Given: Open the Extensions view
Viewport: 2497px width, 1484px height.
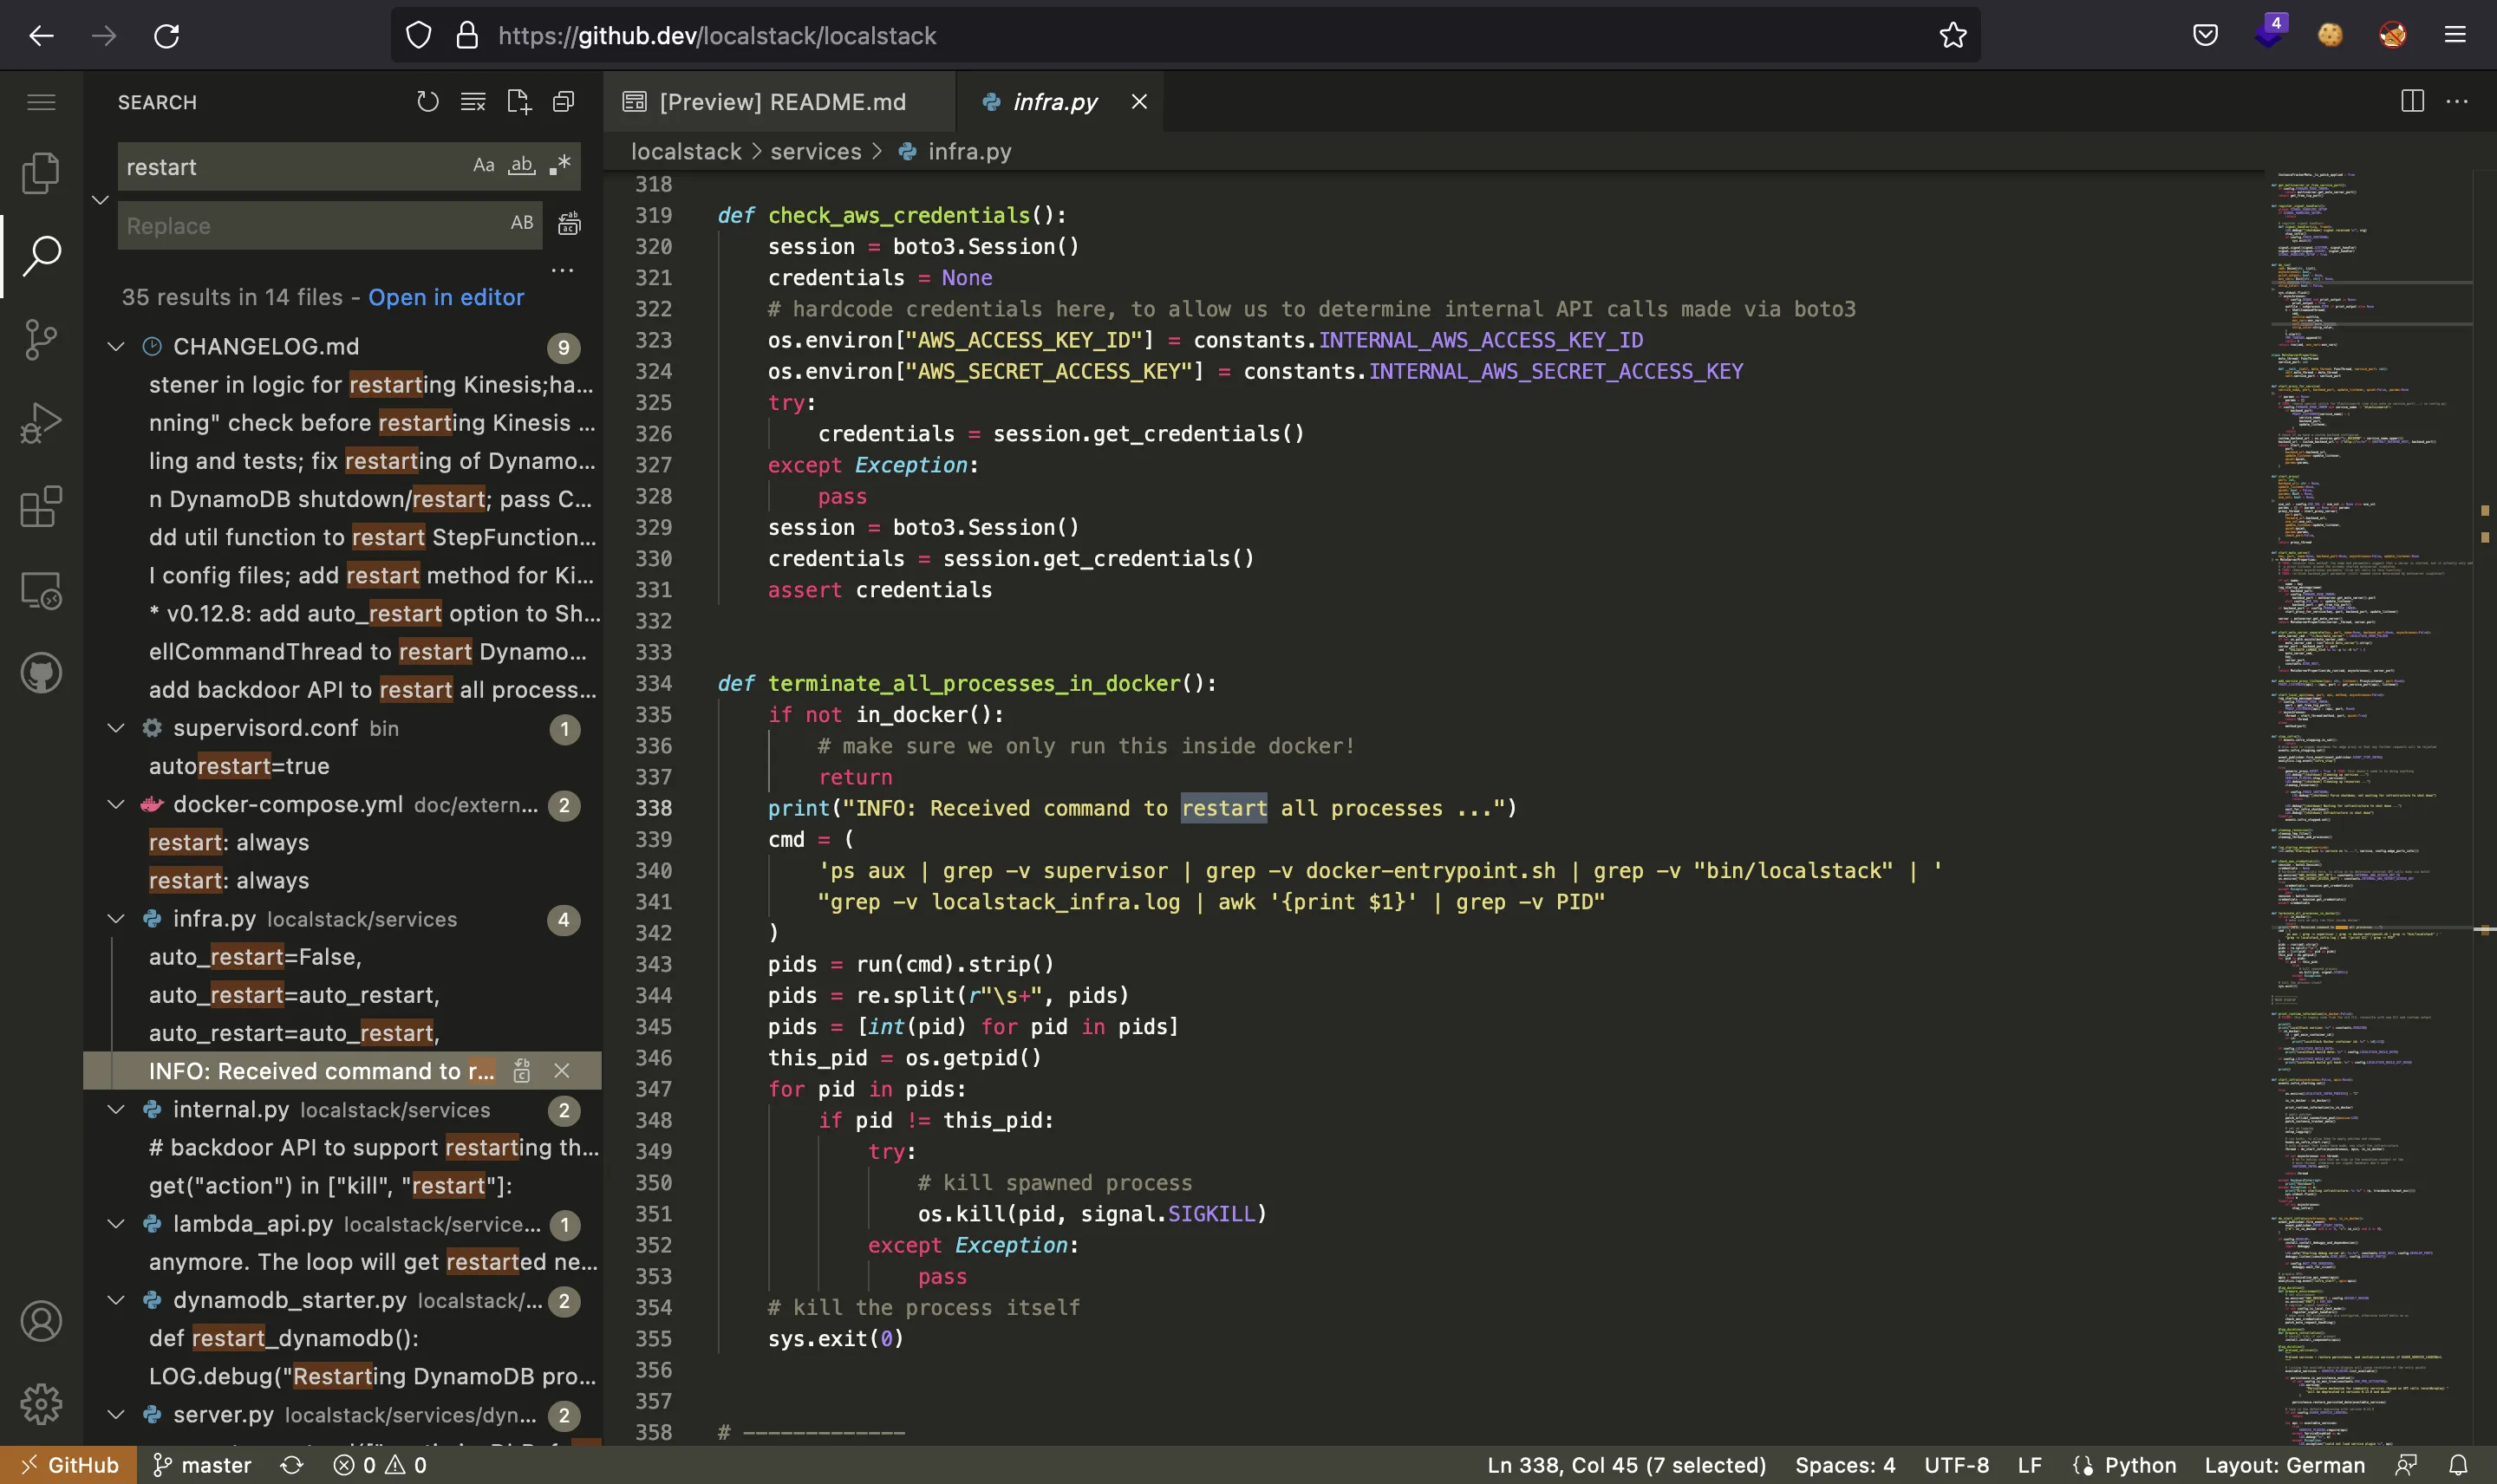Looking at the screenshot, I should pyautogui.click(x=41, y=507).
